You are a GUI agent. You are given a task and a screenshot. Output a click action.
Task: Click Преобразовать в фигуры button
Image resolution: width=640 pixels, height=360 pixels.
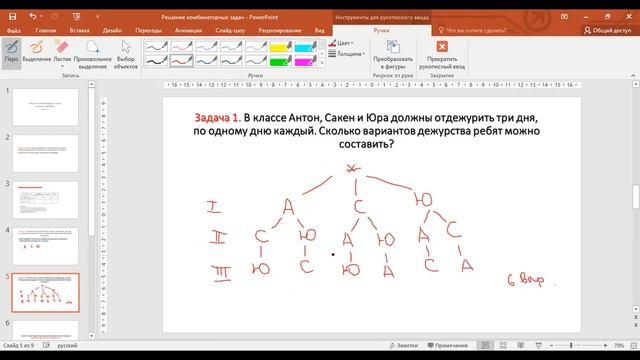coord(393,54)
